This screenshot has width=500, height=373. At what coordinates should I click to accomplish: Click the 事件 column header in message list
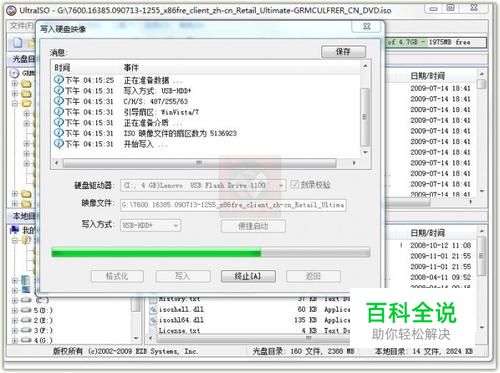click(x=131, y=68)
